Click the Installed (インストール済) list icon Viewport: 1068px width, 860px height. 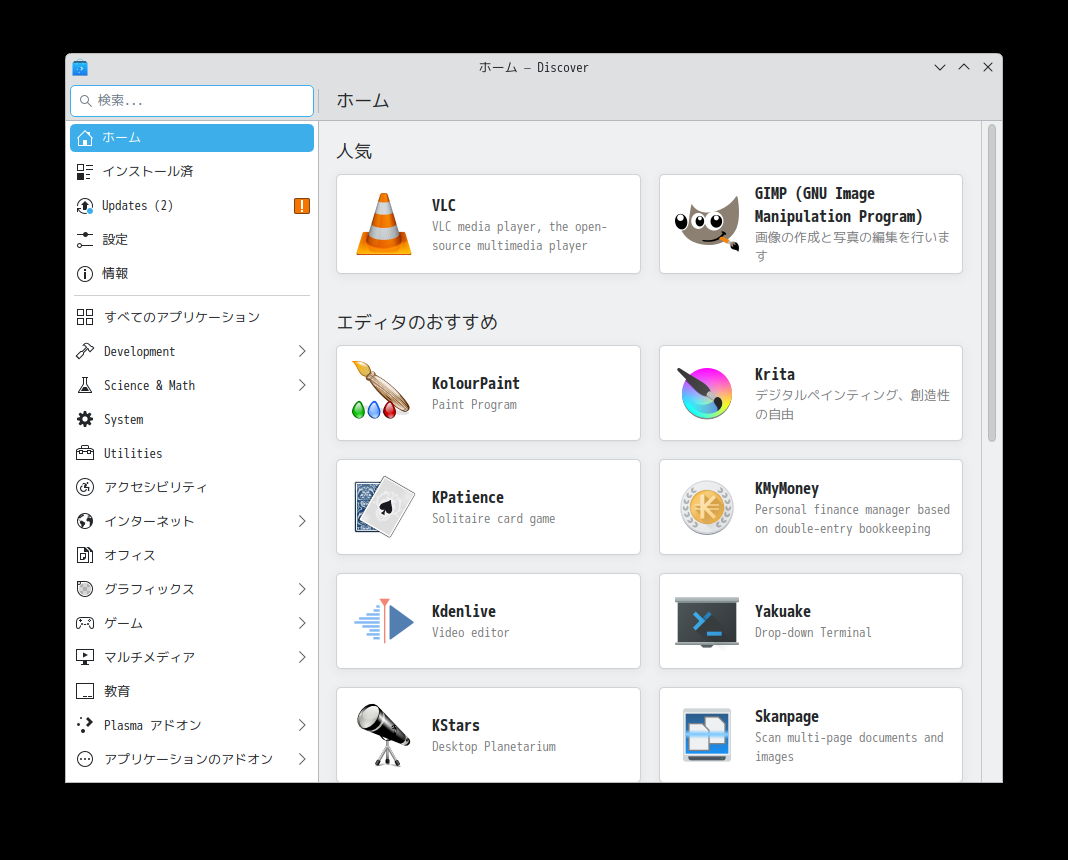(x=84, y=172)
